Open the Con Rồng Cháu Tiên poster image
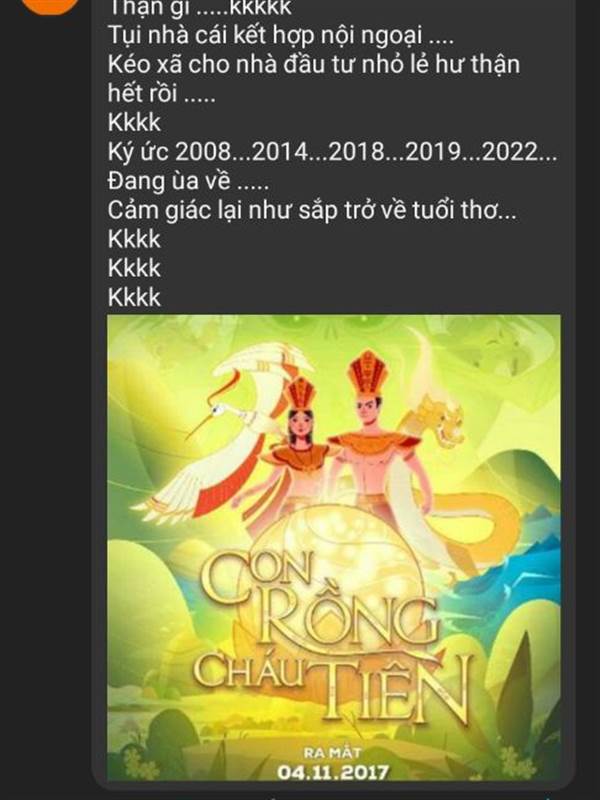The width and height of the screenshot is (600, 800). [x=334, y=547]
